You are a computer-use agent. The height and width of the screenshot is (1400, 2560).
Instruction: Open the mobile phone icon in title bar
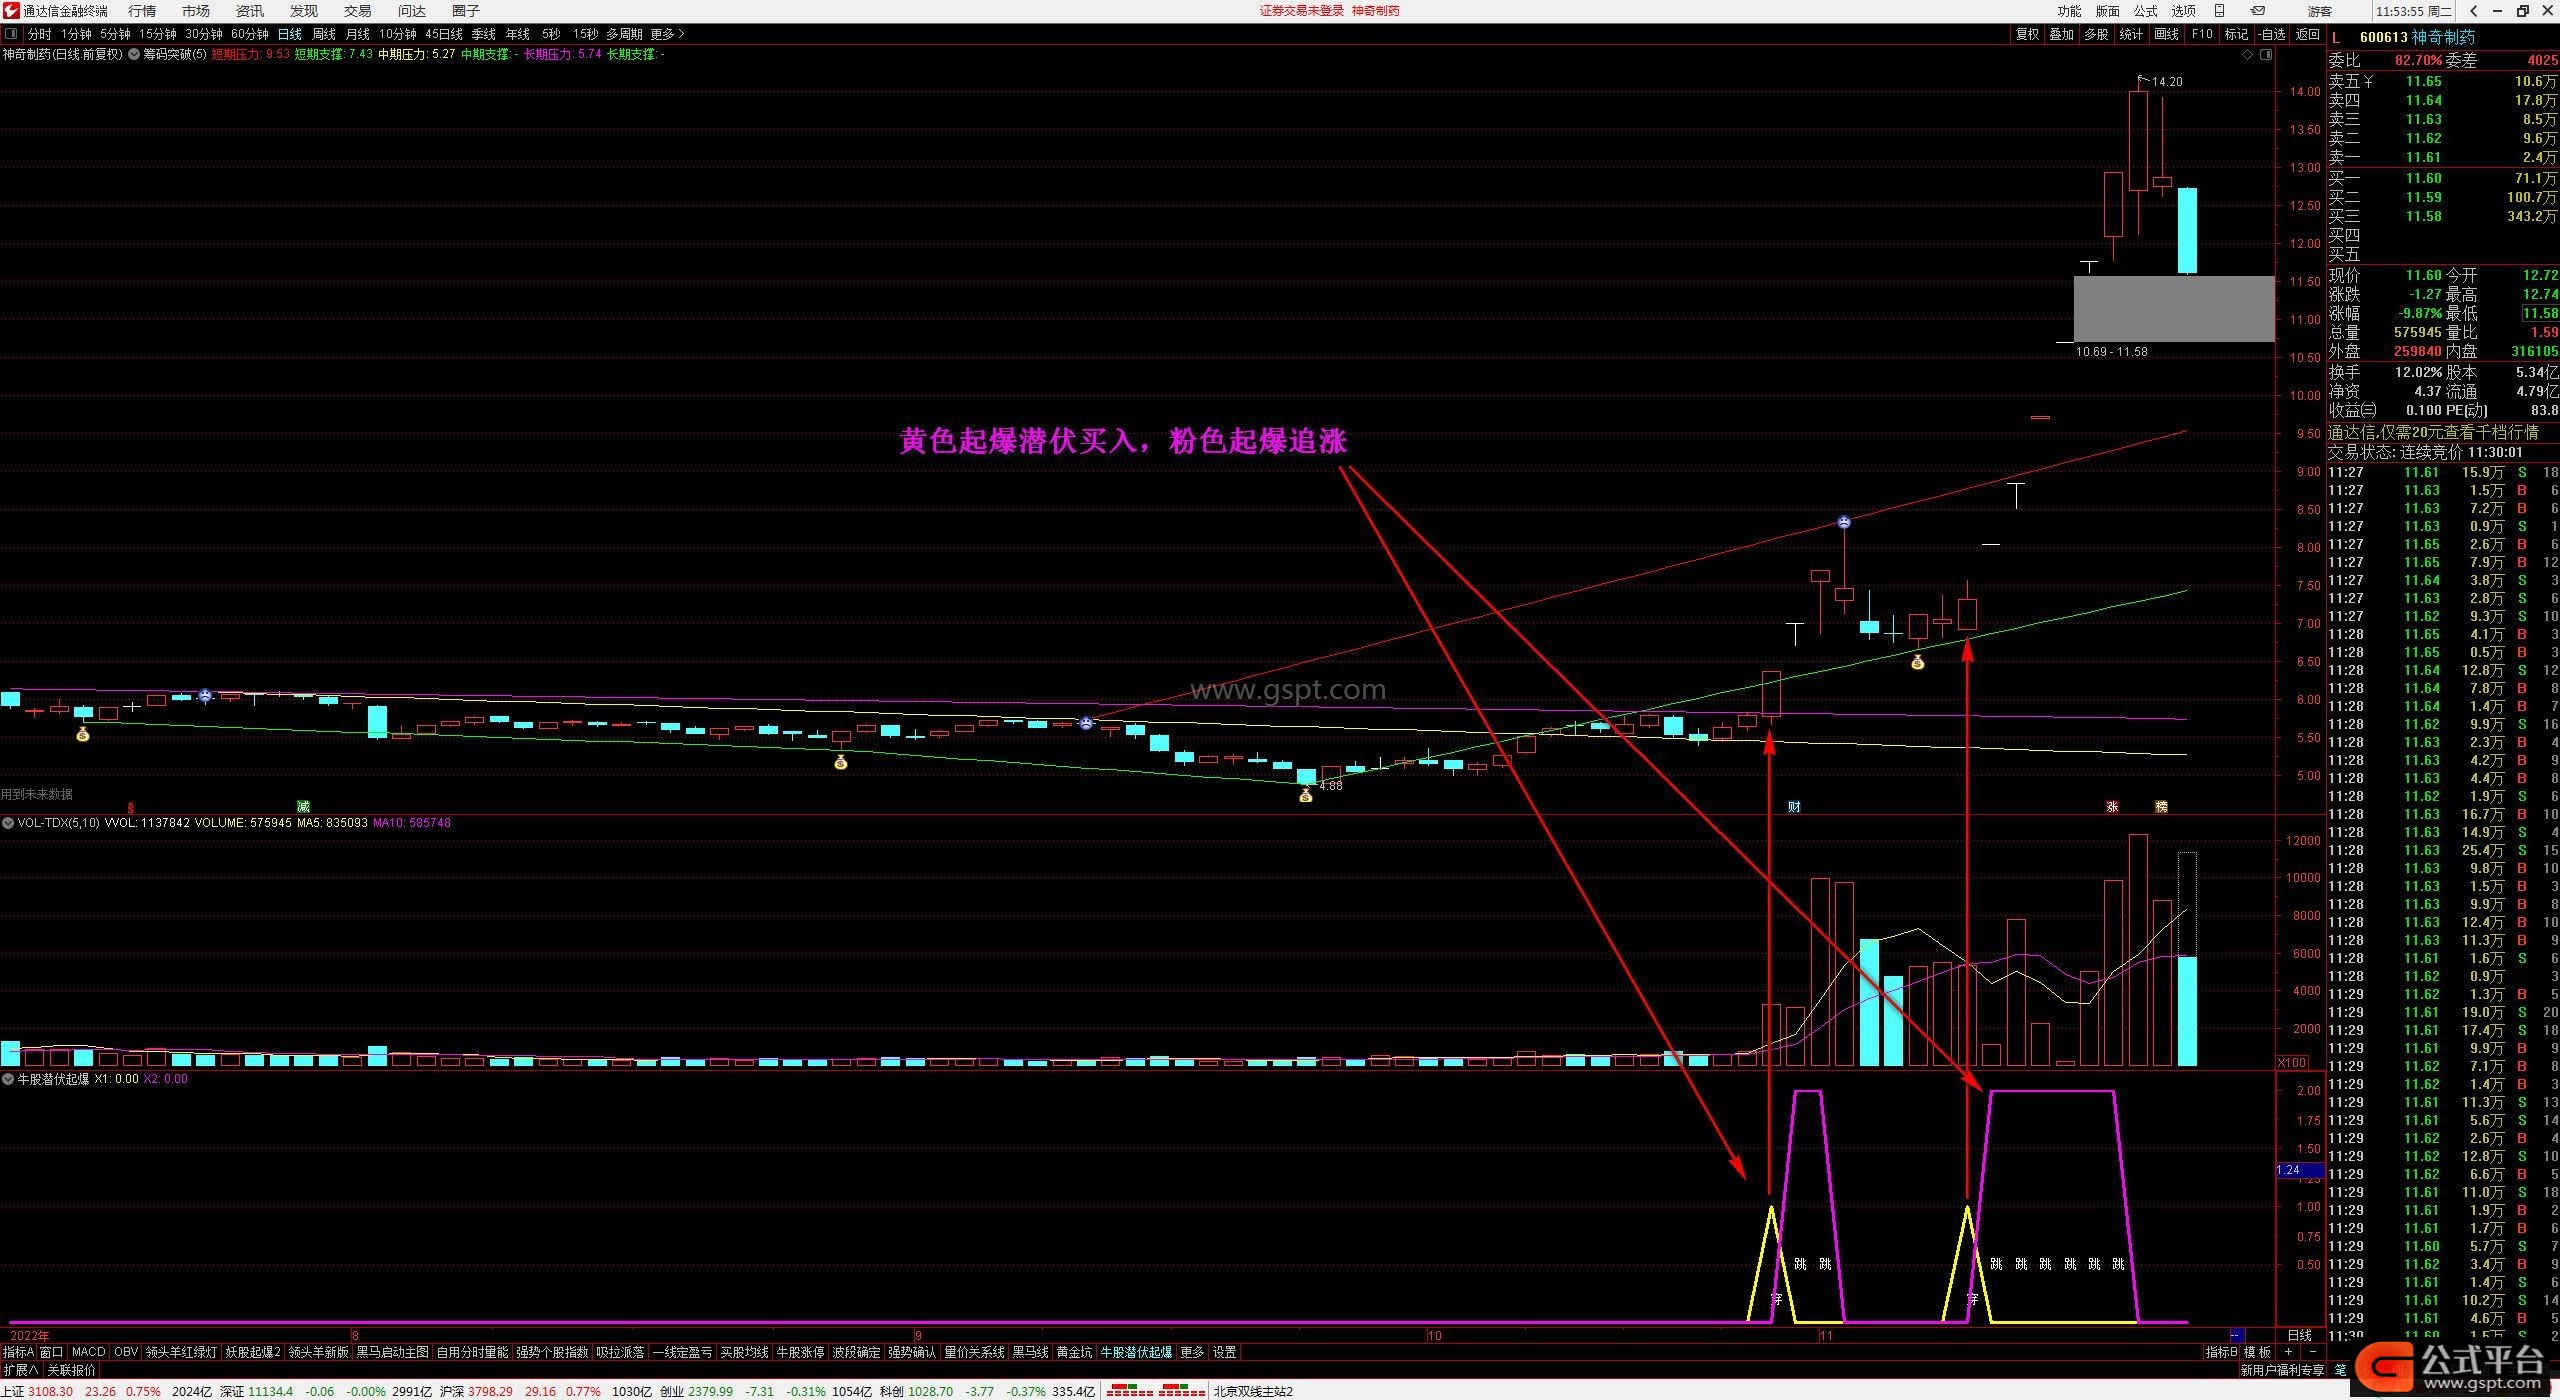point(2219,11)
